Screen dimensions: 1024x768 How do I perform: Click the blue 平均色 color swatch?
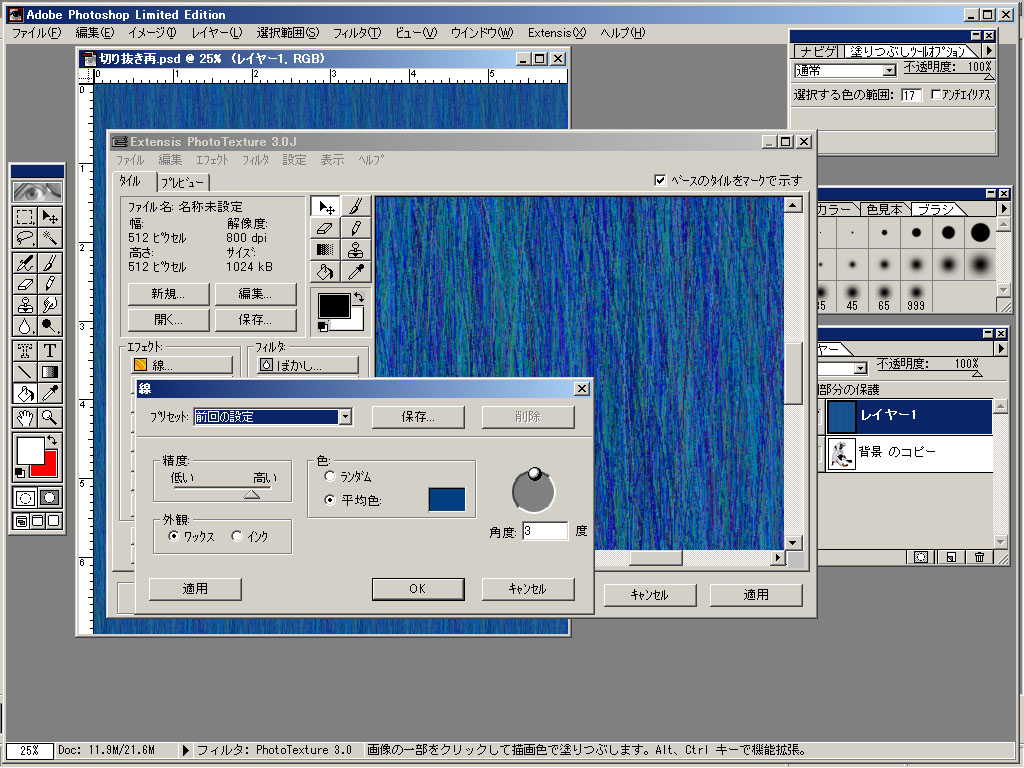pos(447,500)
